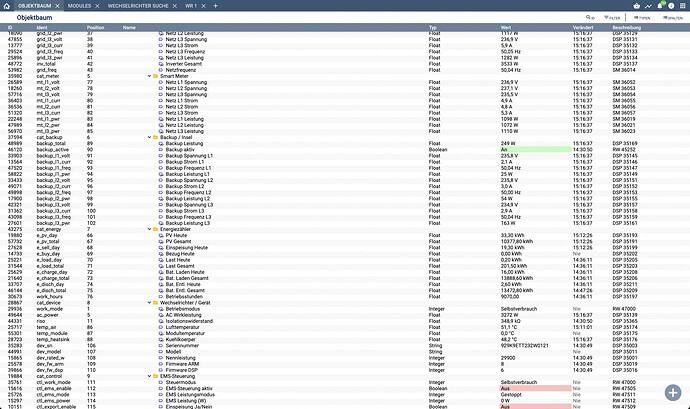Viewport: 690px width, 409px height.
Task: Click variable icon of Betriebsmodus row
Action: click(161, 309)
